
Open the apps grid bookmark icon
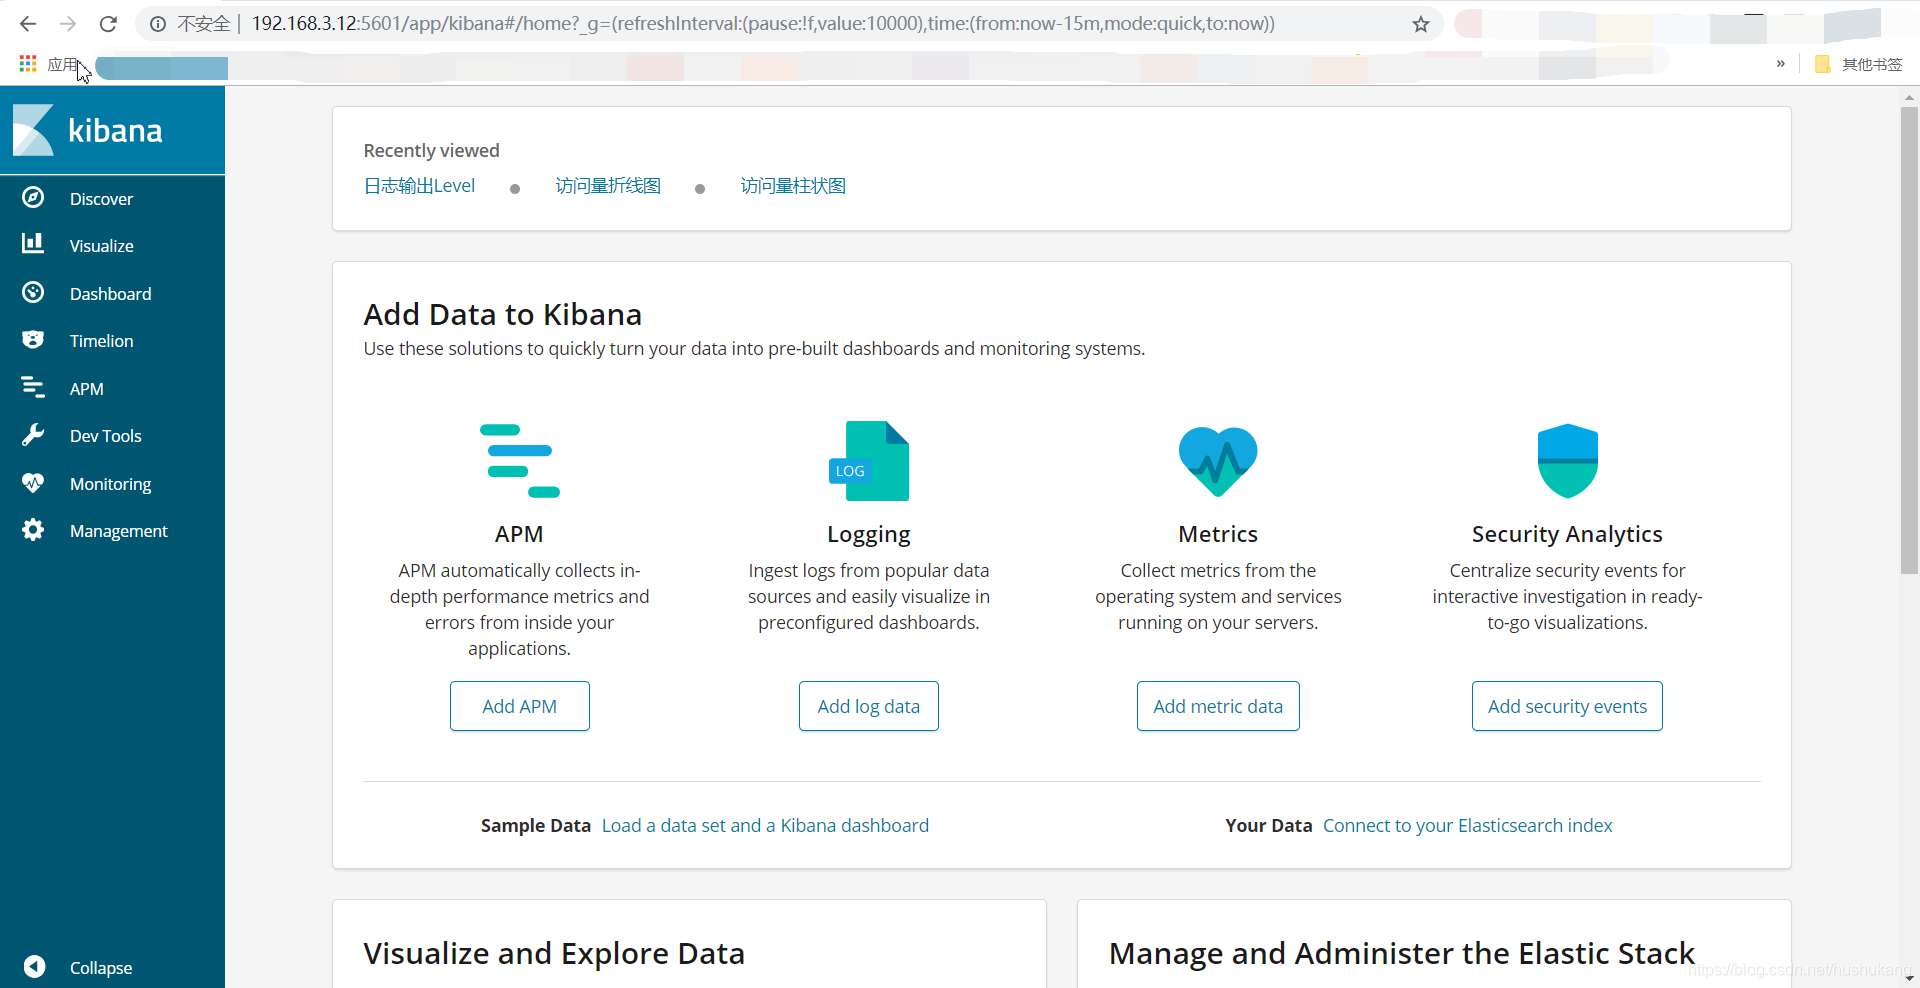click(28, 64)
